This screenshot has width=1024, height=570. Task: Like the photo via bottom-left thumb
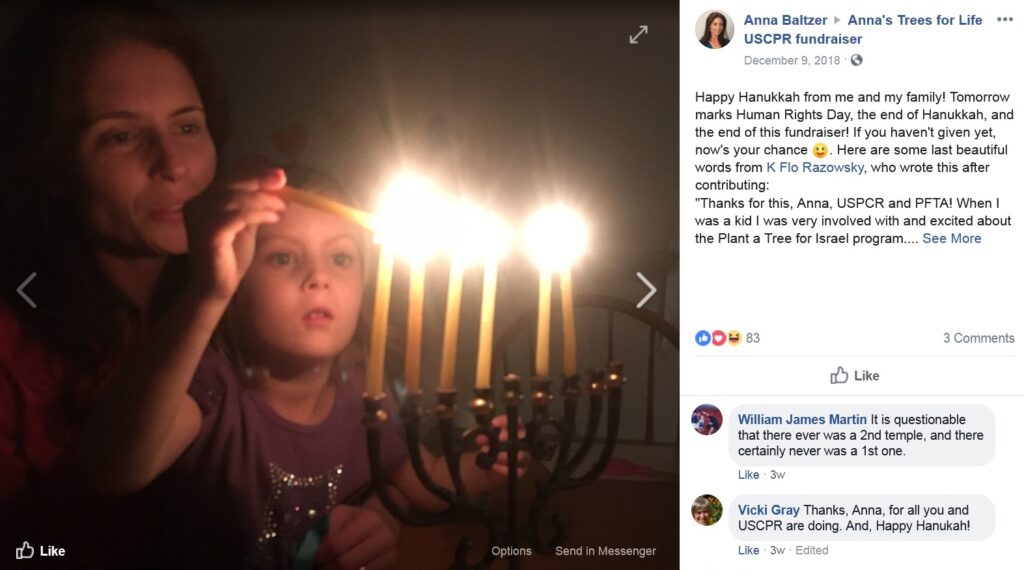[40, 550]
